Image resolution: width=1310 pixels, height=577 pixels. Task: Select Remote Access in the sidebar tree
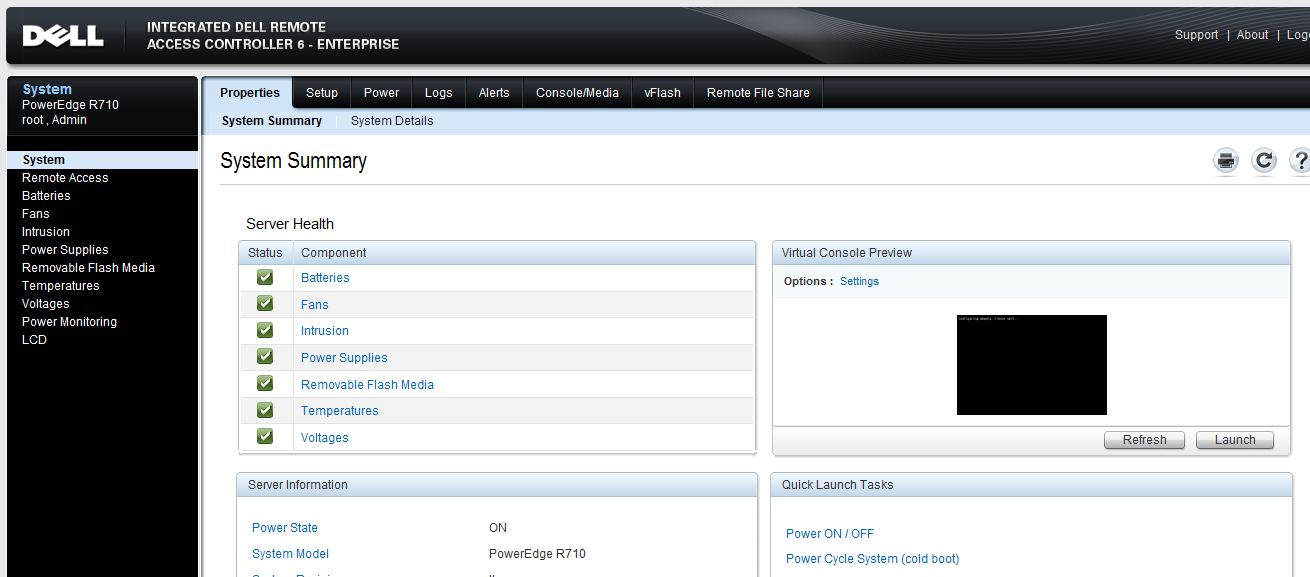pos(65,177)
